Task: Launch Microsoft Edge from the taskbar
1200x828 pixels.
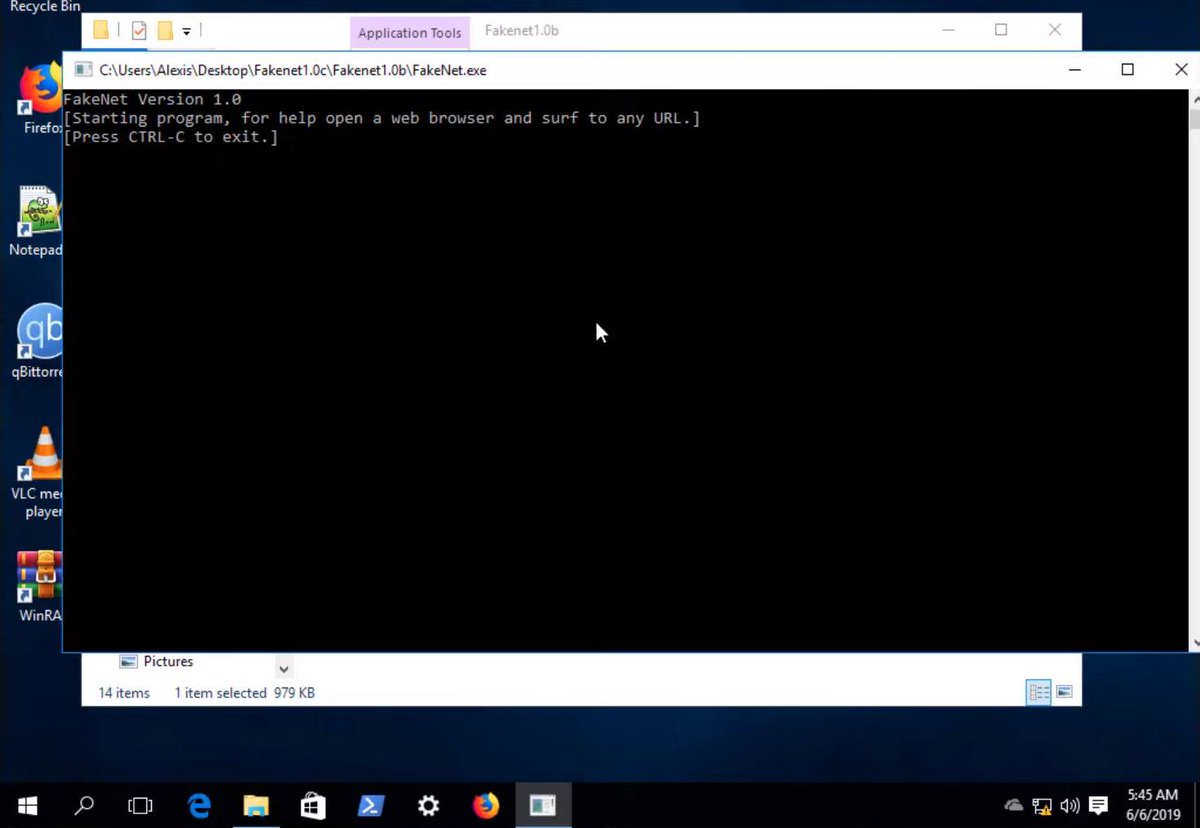Action: click(199, 805)
